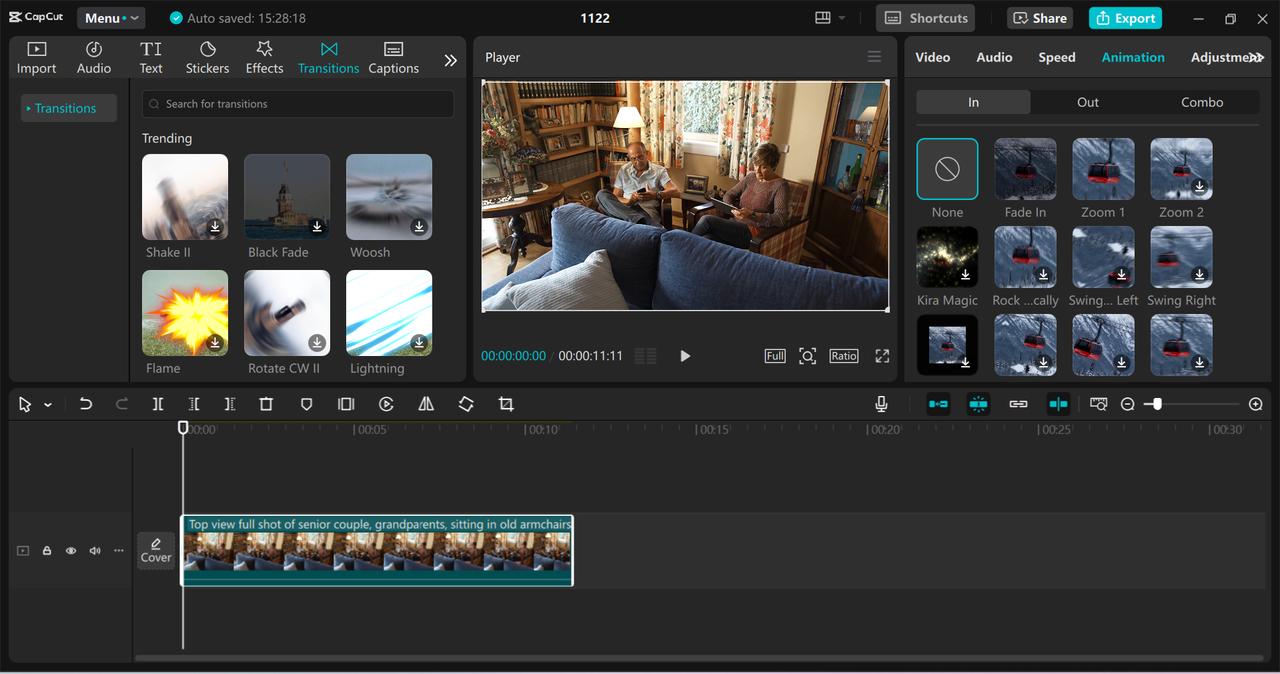
Task: Download the Zoom 2 animation
Action: [1200, 187]
